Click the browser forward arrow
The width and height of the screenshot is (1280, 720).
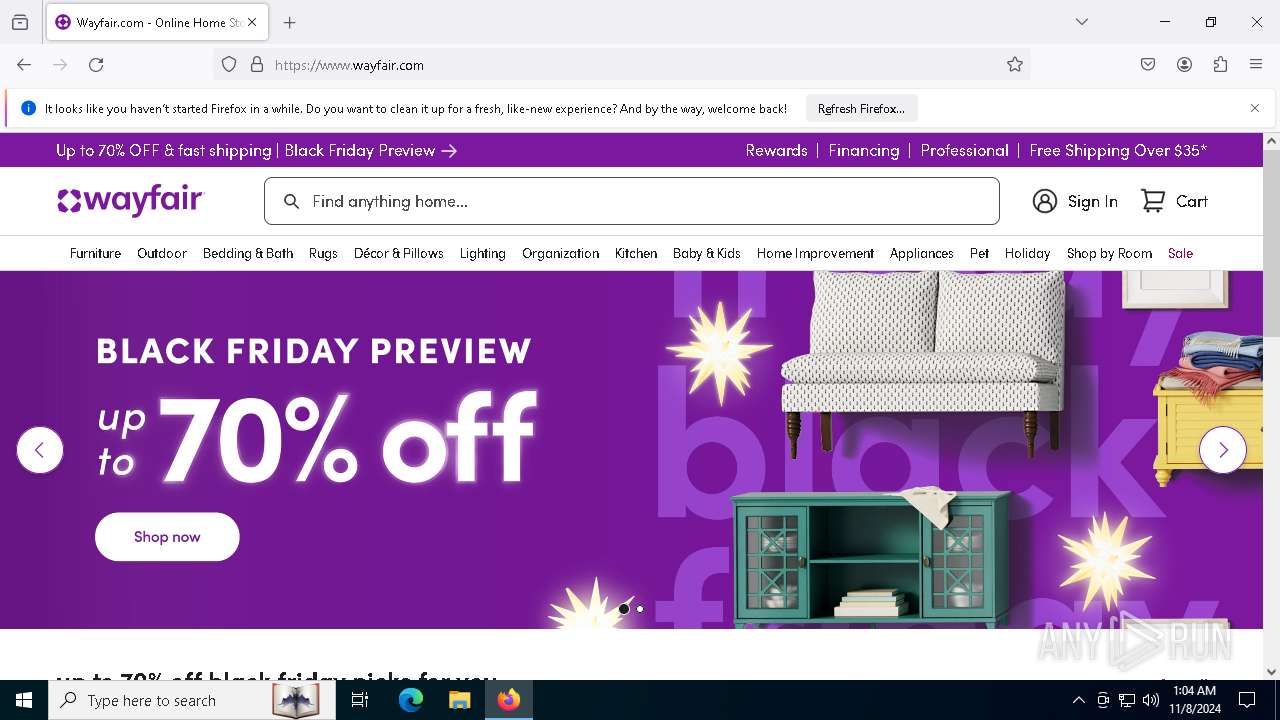click(60, 65)
